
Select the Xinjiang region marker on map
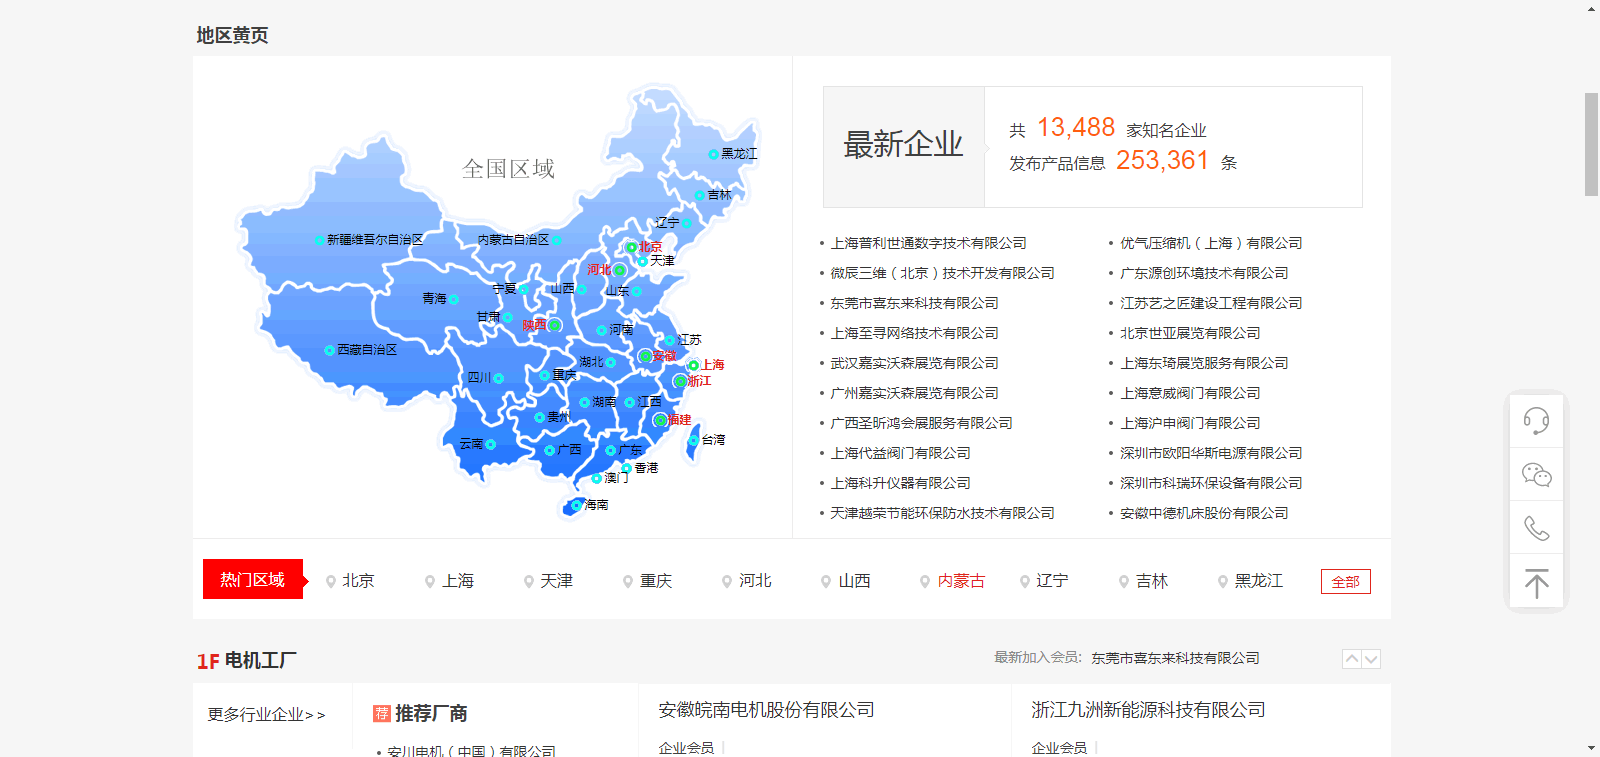(x=320, y=240)
